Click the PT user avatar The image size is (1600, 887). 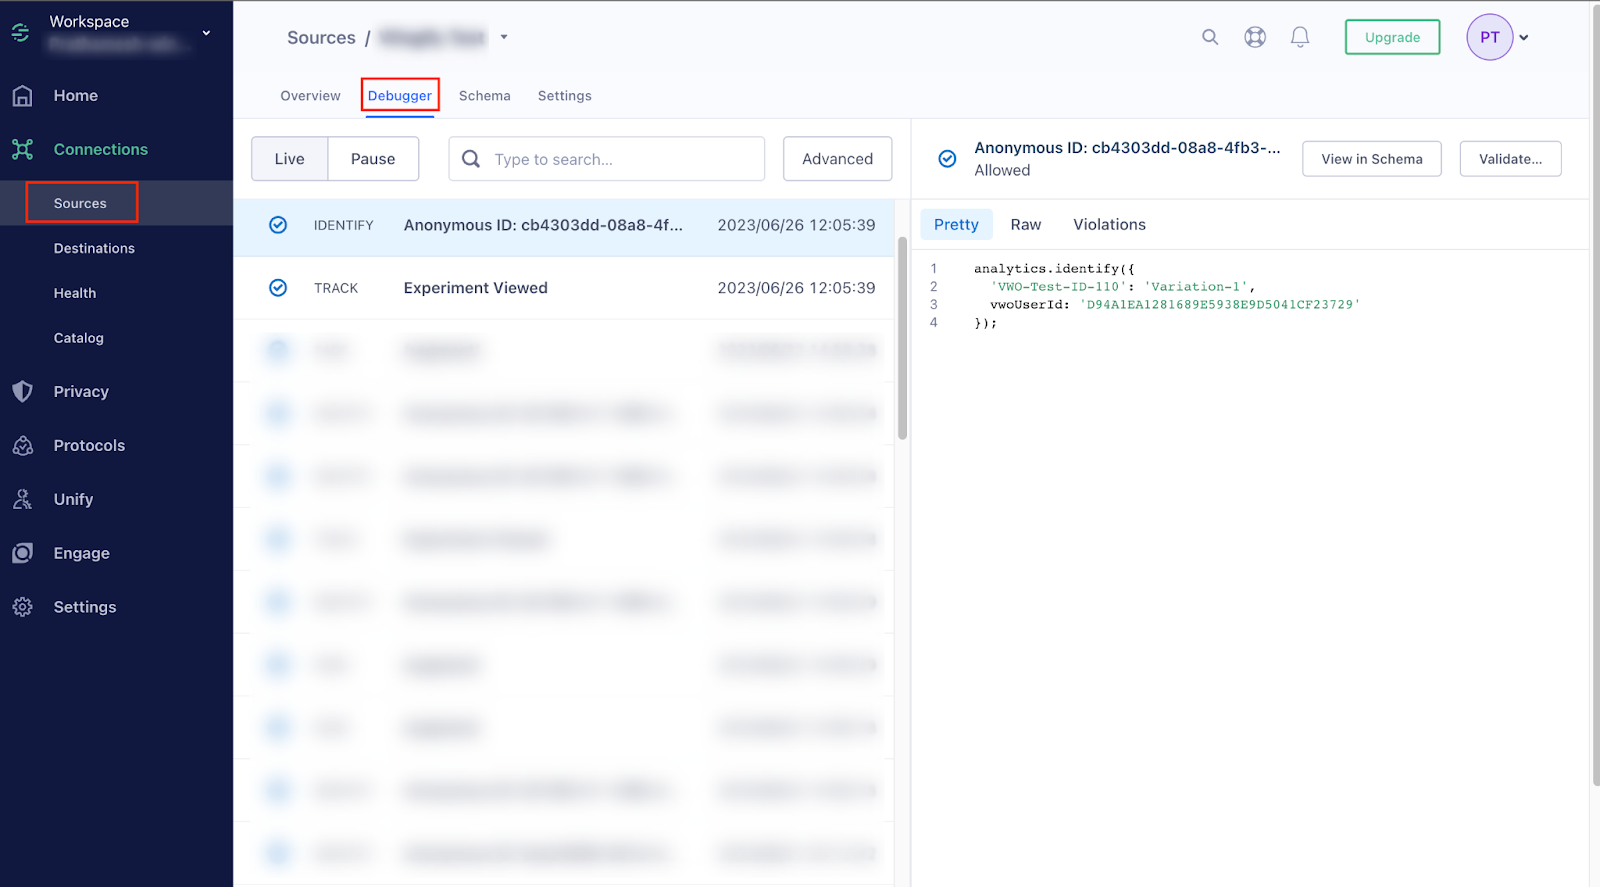click(x=1490, y=37)
